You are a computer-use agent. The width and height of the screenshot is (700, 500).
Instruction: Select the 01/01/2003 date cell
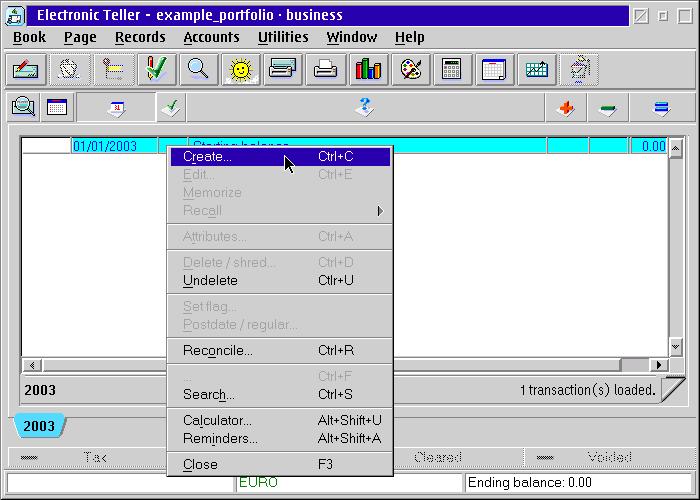tap(114, 146)
